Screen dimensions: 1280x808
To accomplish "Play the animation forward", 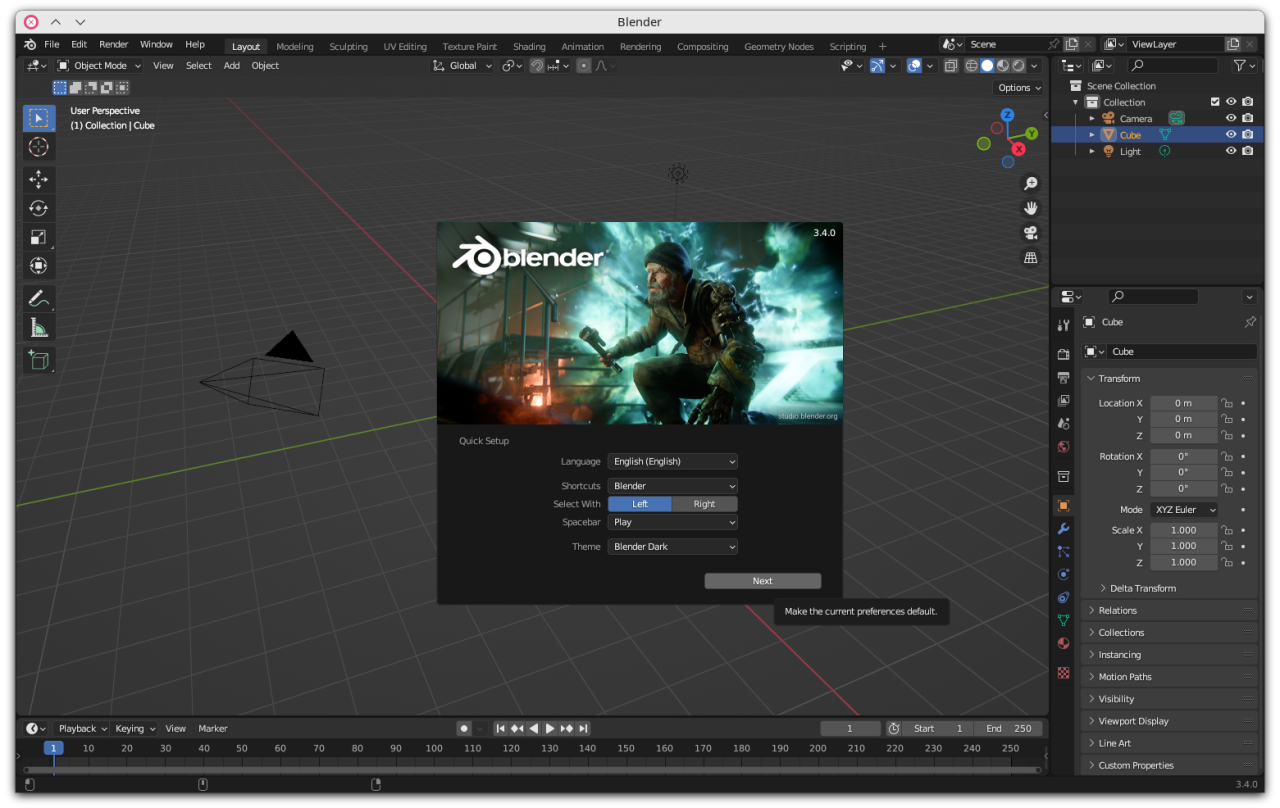I will tap(550, 728).
